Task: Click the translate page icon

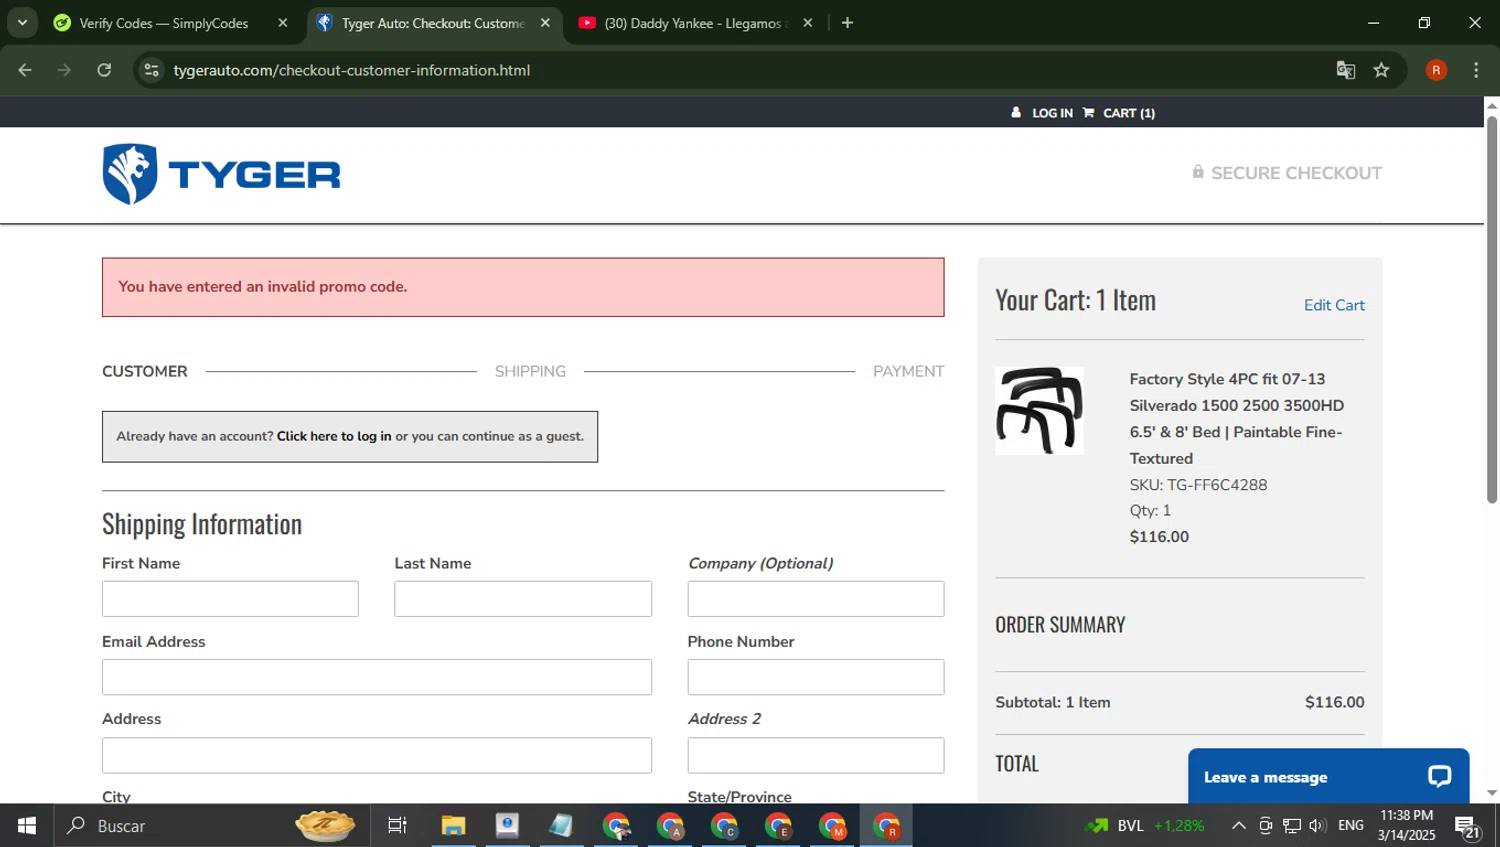Action: (x=1346, y=70)
